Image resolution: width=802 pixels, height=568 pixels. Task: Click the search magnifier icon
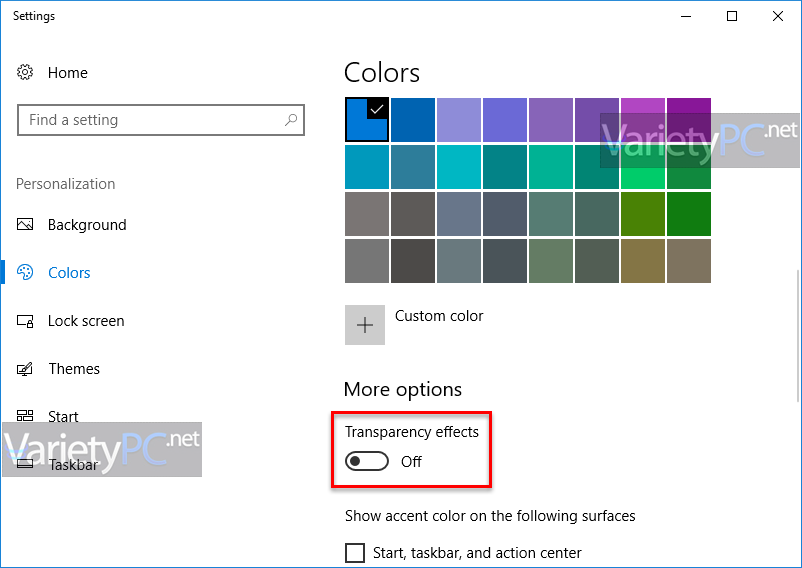pos(291,120)
